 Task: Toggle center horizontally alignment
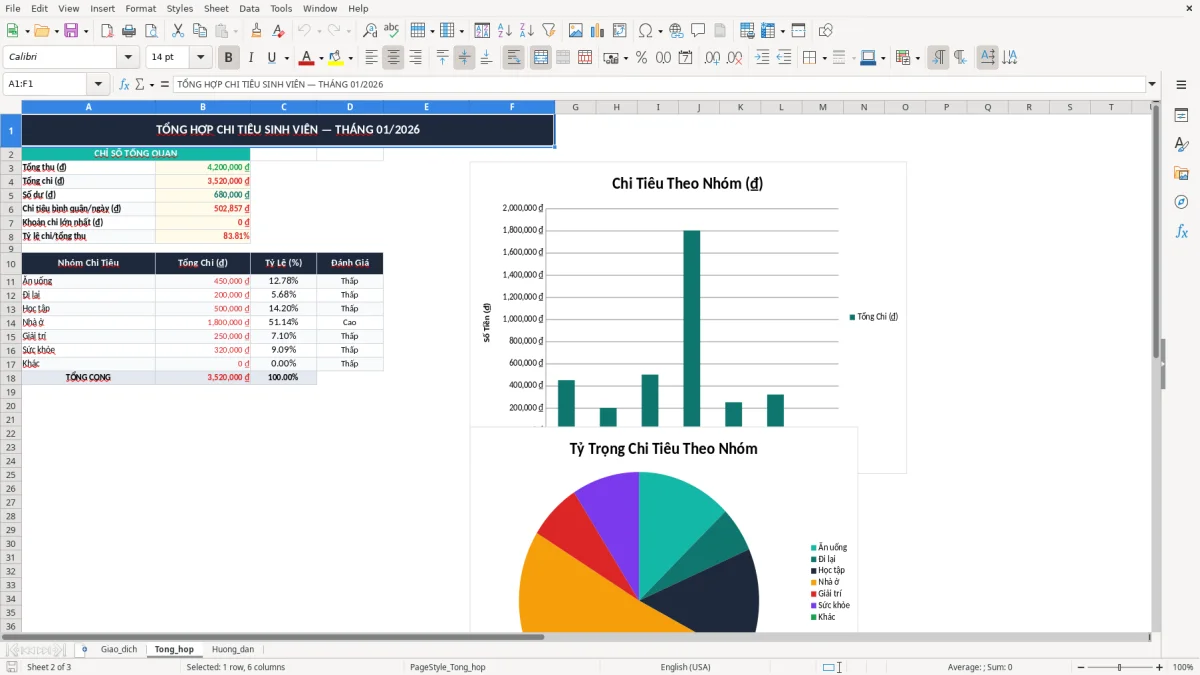point(393,58)
